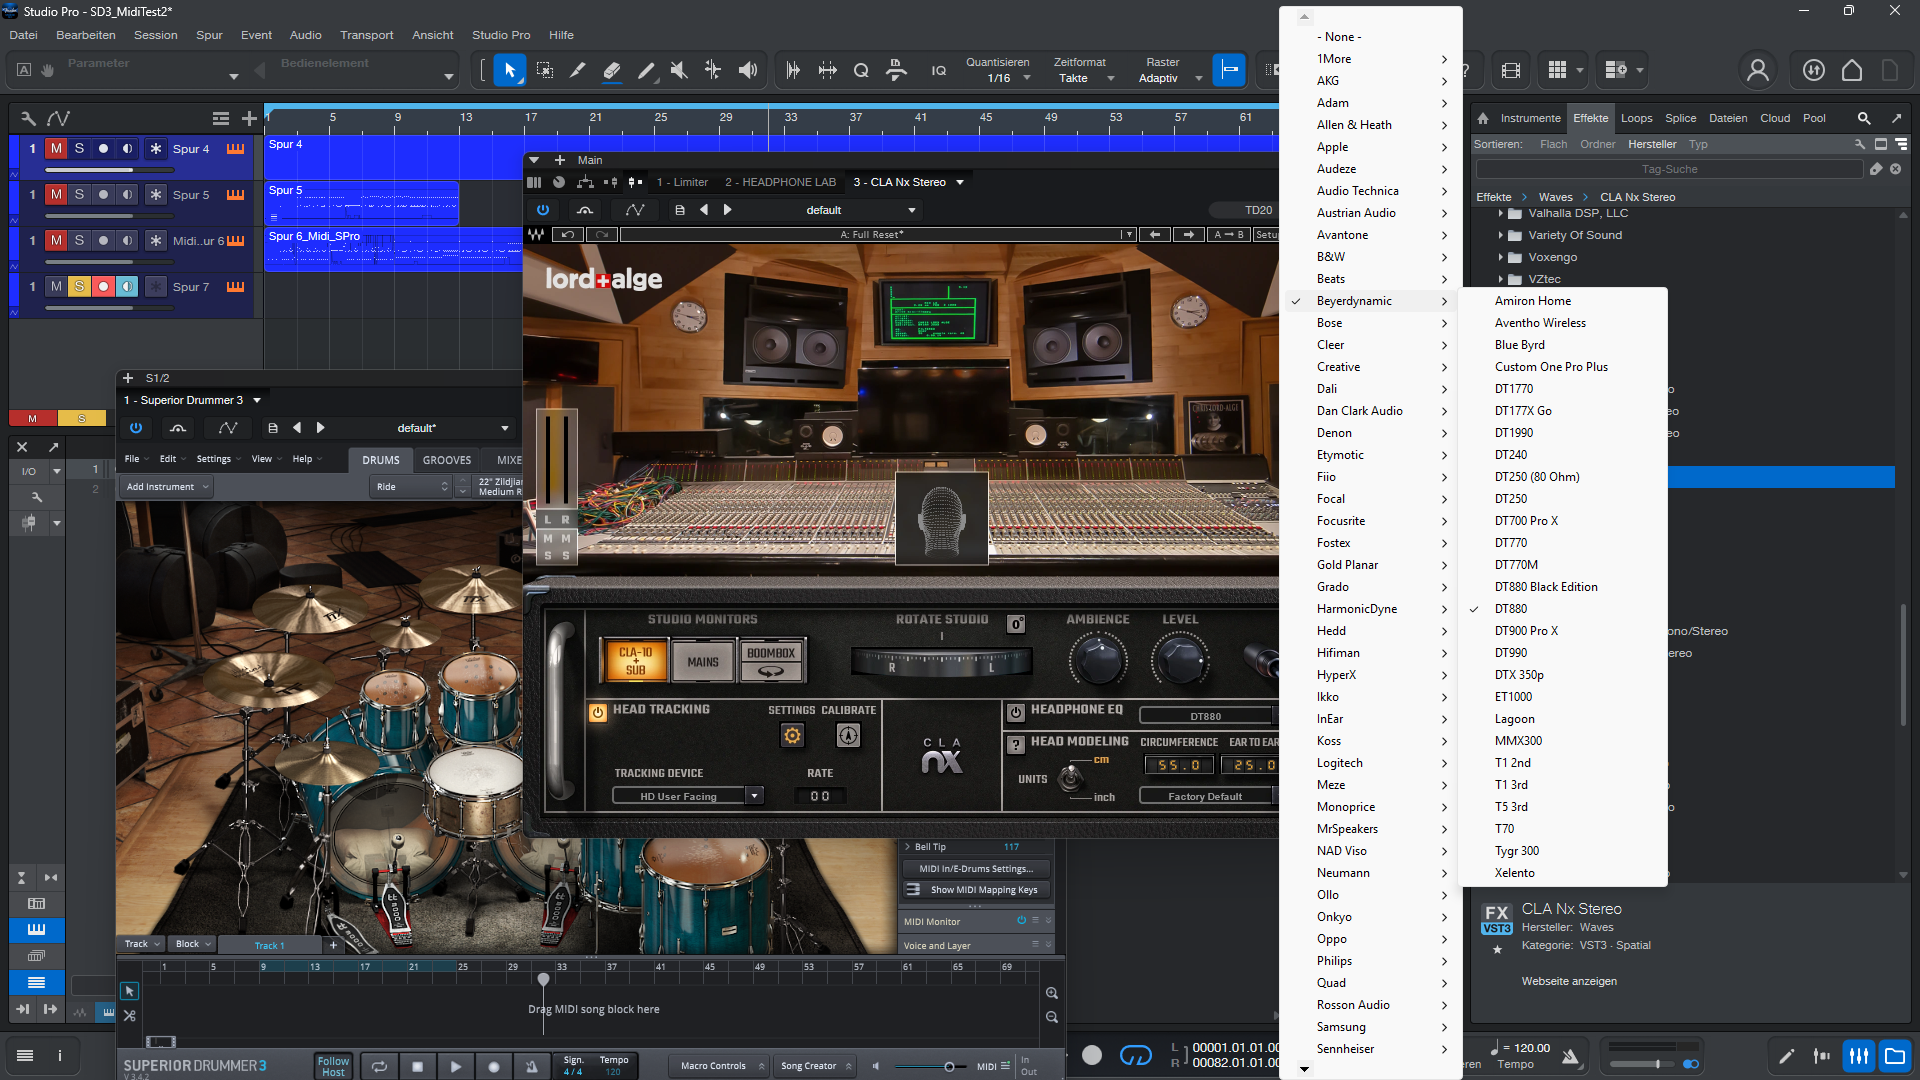Click the Waves undo arrow icon

567,235
